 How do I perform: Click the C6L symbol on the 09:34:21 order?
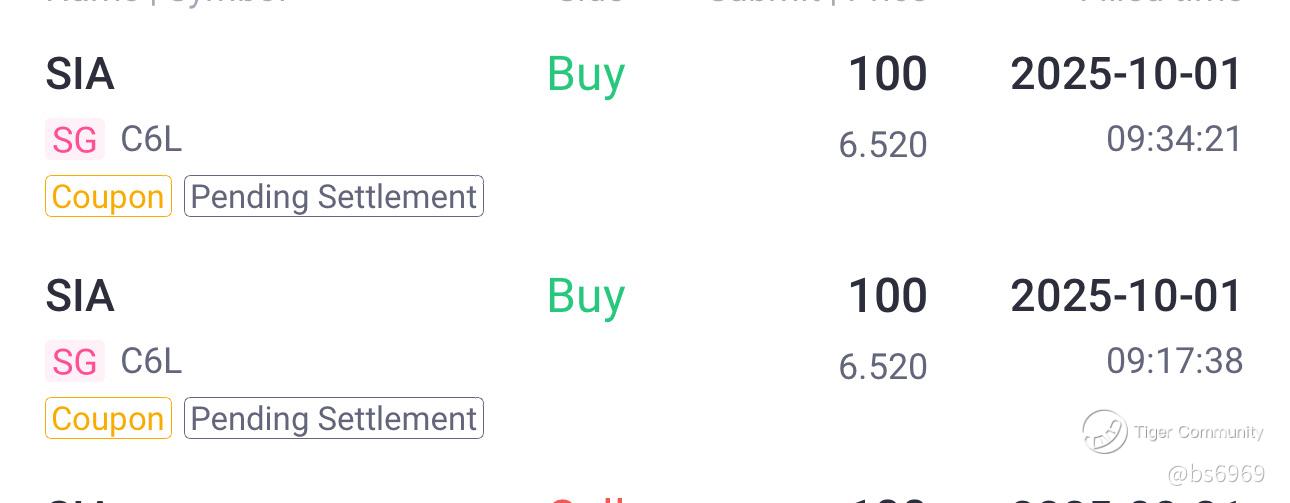(151, 140)
